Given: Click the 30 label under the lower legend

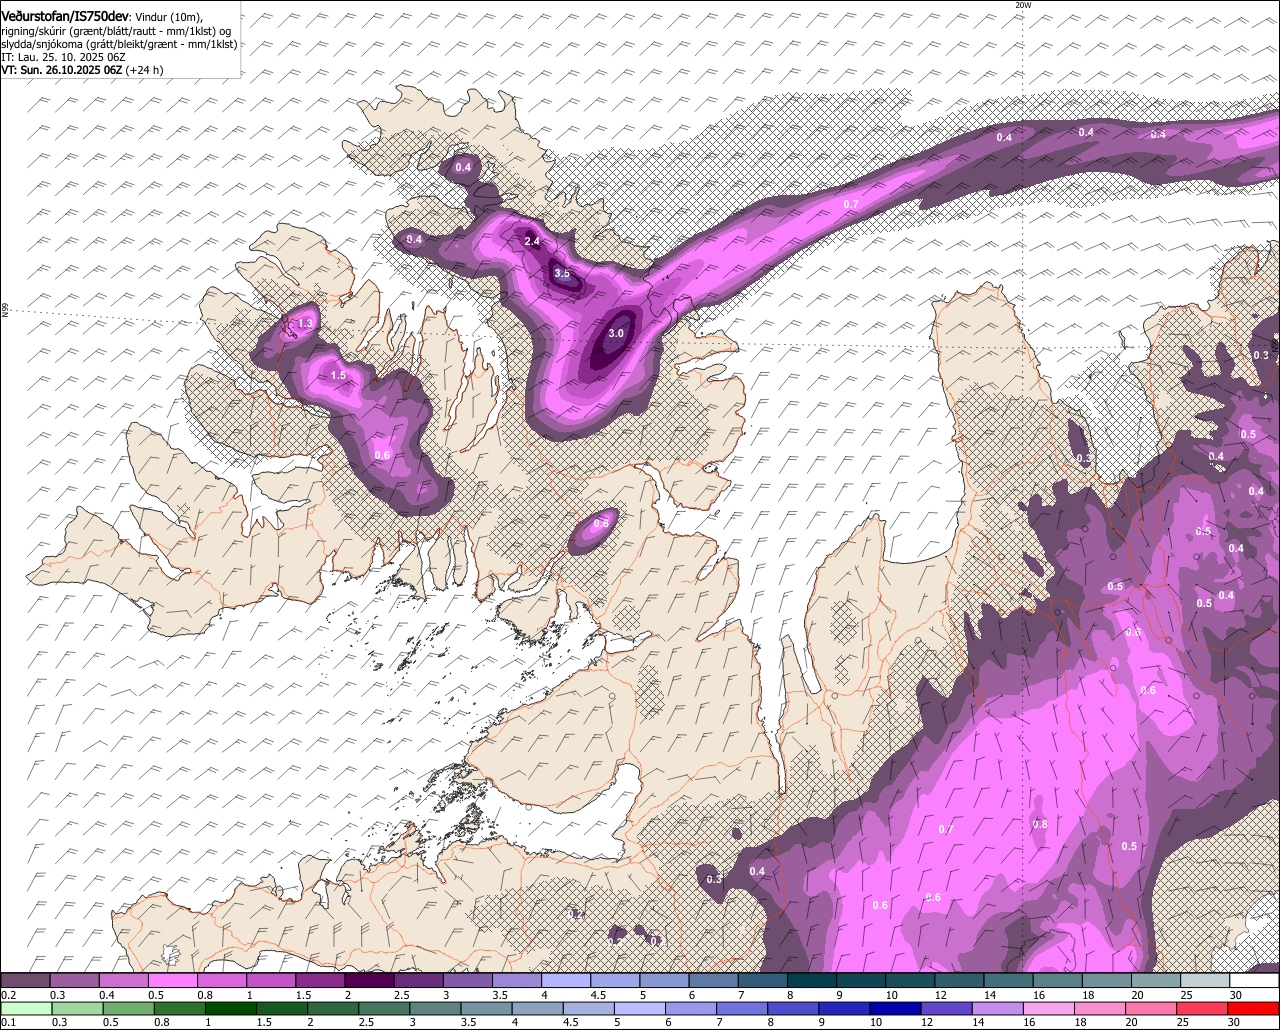Looking at the screenshot, I should tap(1234, 1022).
